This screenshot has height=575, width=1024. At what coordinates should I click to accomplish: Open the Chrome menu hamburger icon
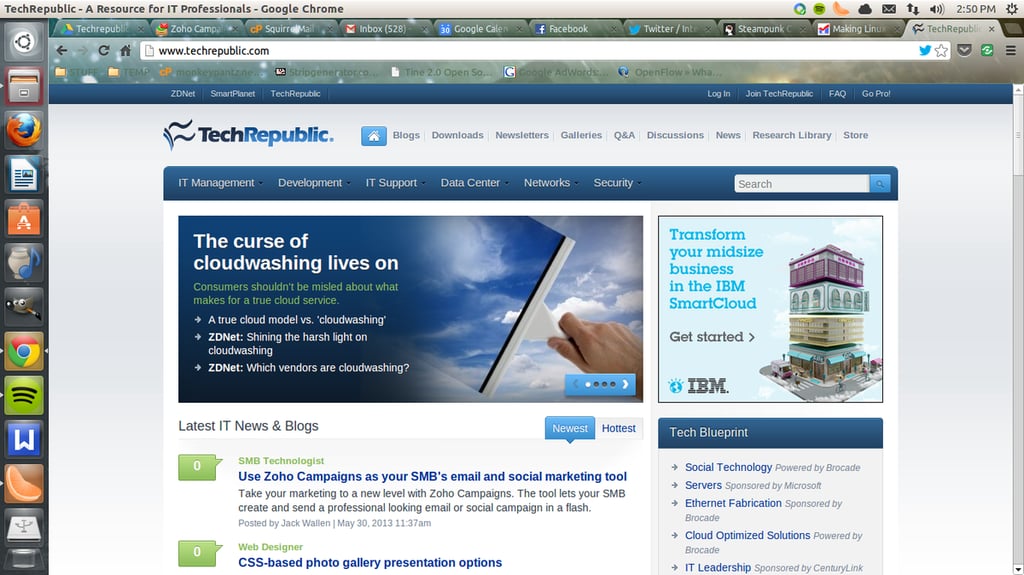1010,50
